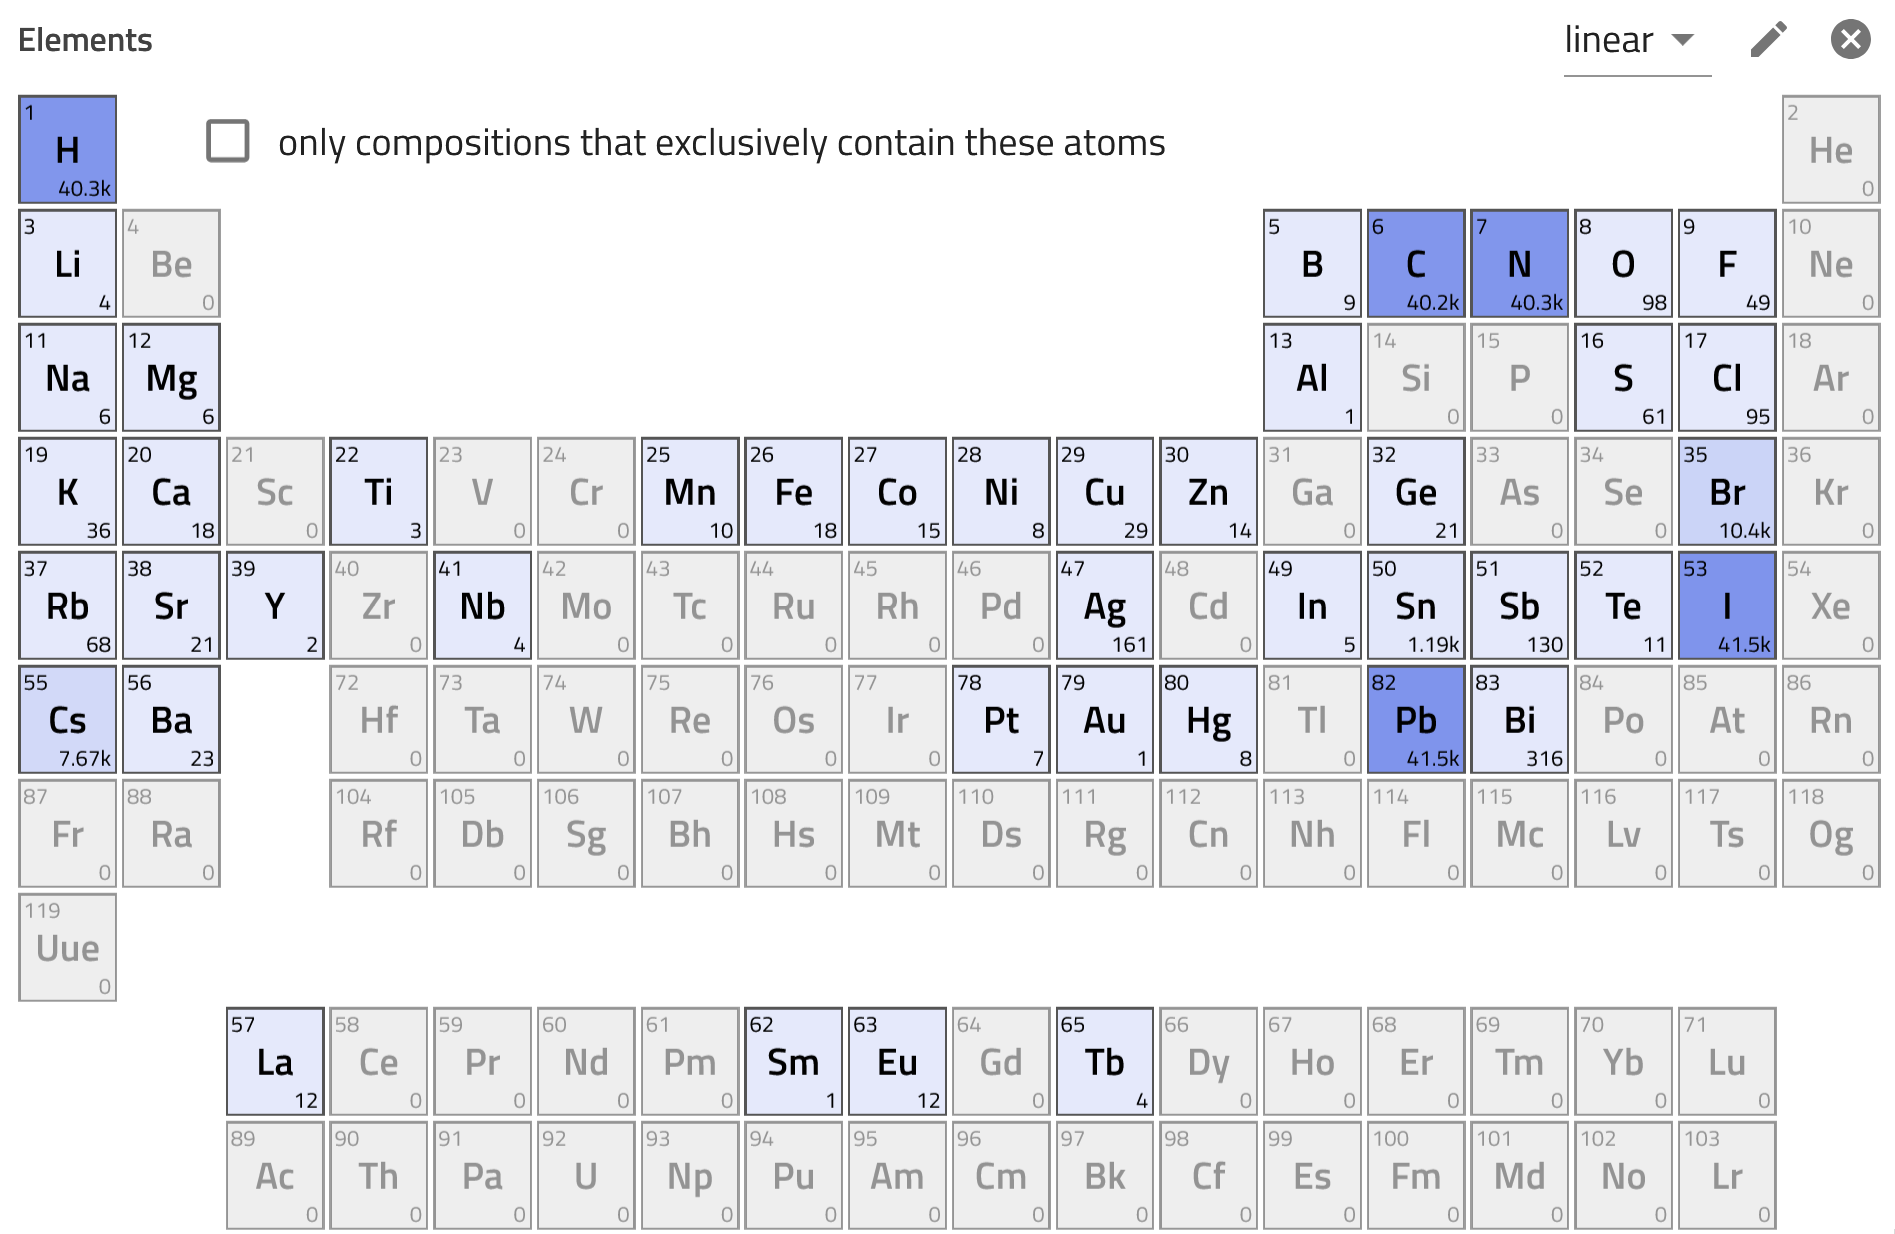Pick the Lead (Pb) element

click(1416, 720)
